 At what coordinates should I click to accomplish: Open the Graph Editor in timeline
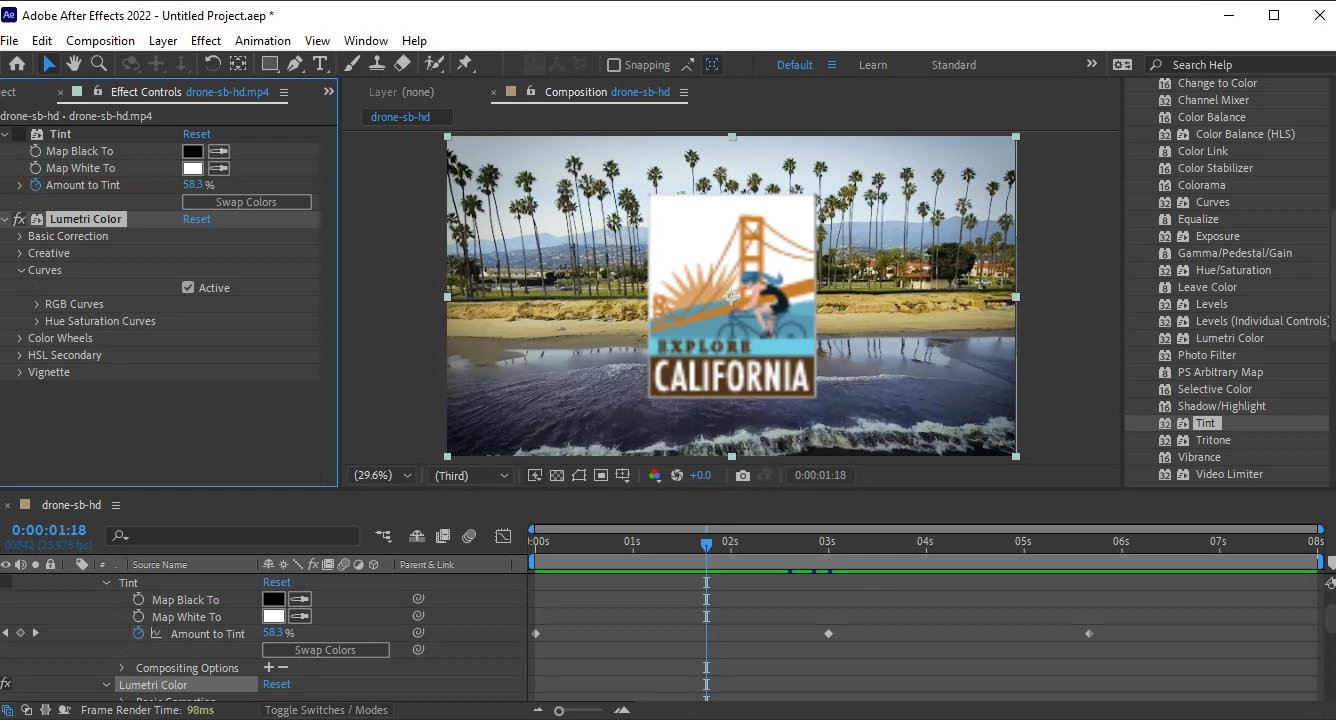click(503, 537)
